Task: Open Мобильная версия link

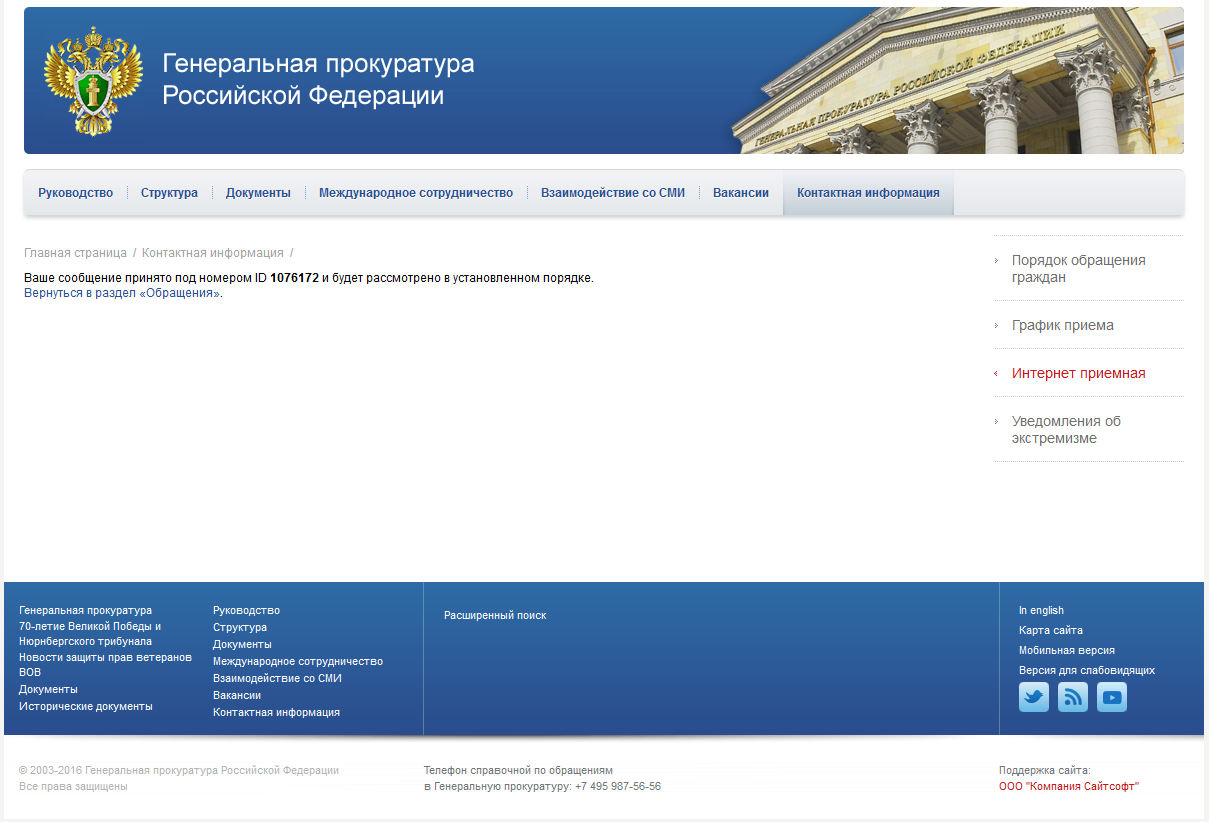Action: (1067, 650)
